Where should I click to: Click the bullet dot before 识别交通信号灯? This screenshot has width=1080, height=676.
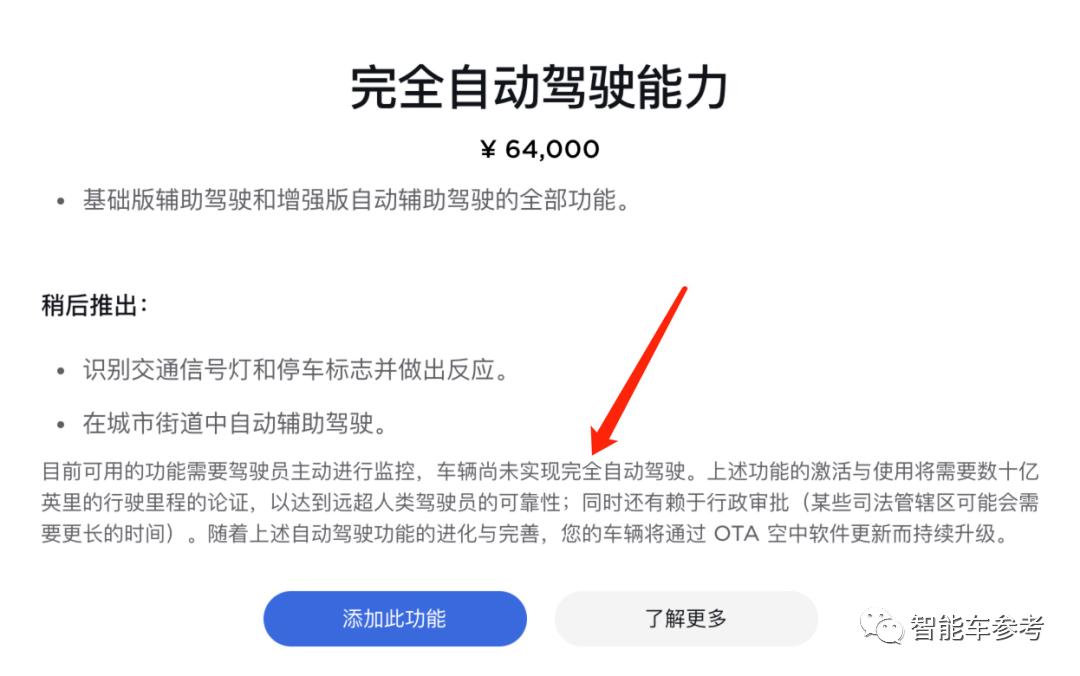click(x=61, y=372)
